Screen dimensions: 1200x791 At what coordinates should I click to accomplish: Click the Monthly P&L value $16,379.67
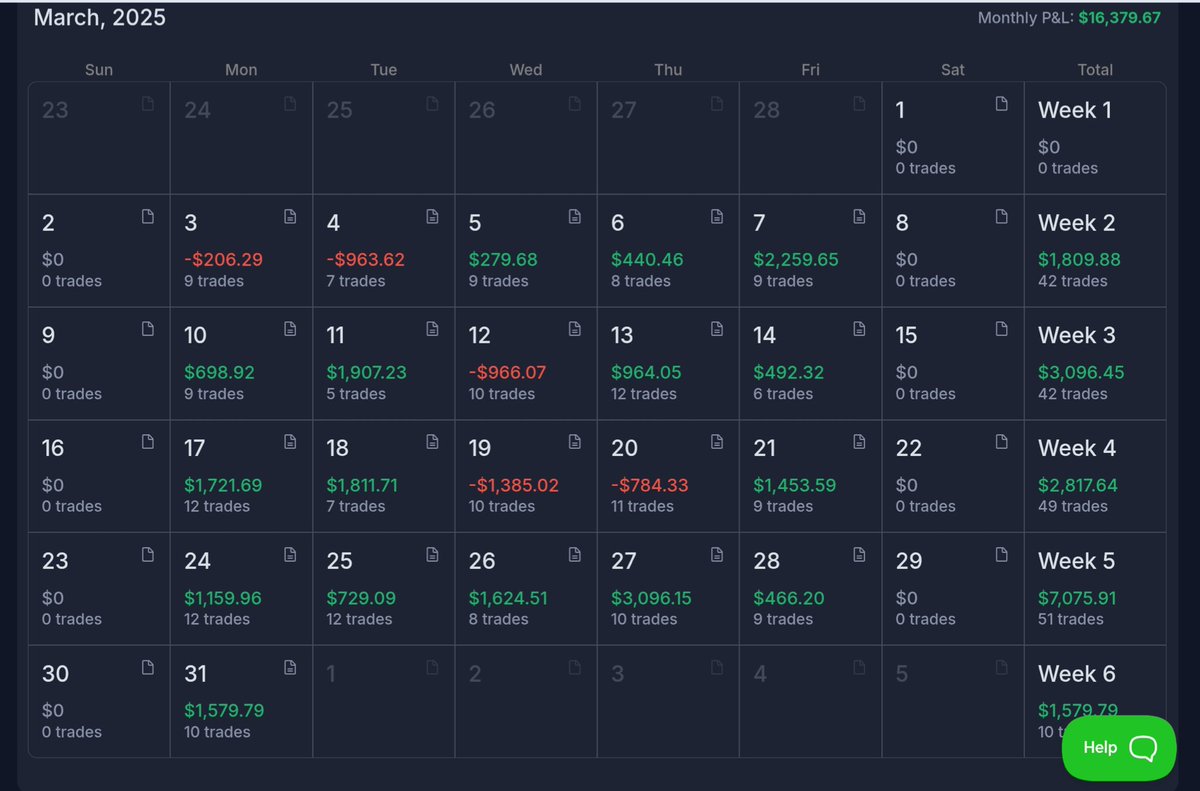pos(1119,18)
